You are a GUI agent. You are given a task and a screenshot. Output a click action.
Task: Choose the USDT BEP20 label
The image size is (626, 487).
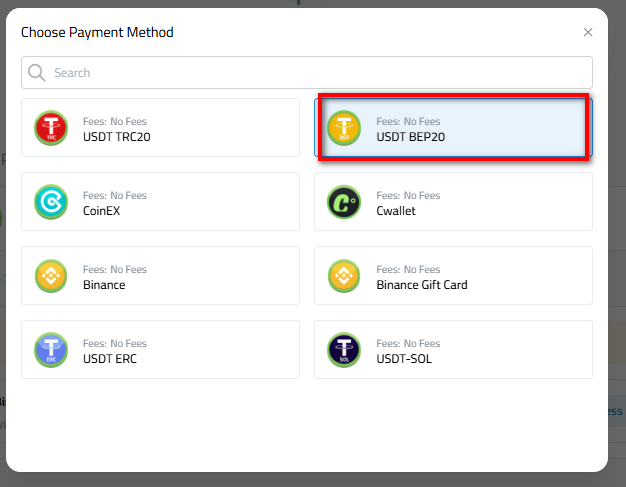pos(410,137)
